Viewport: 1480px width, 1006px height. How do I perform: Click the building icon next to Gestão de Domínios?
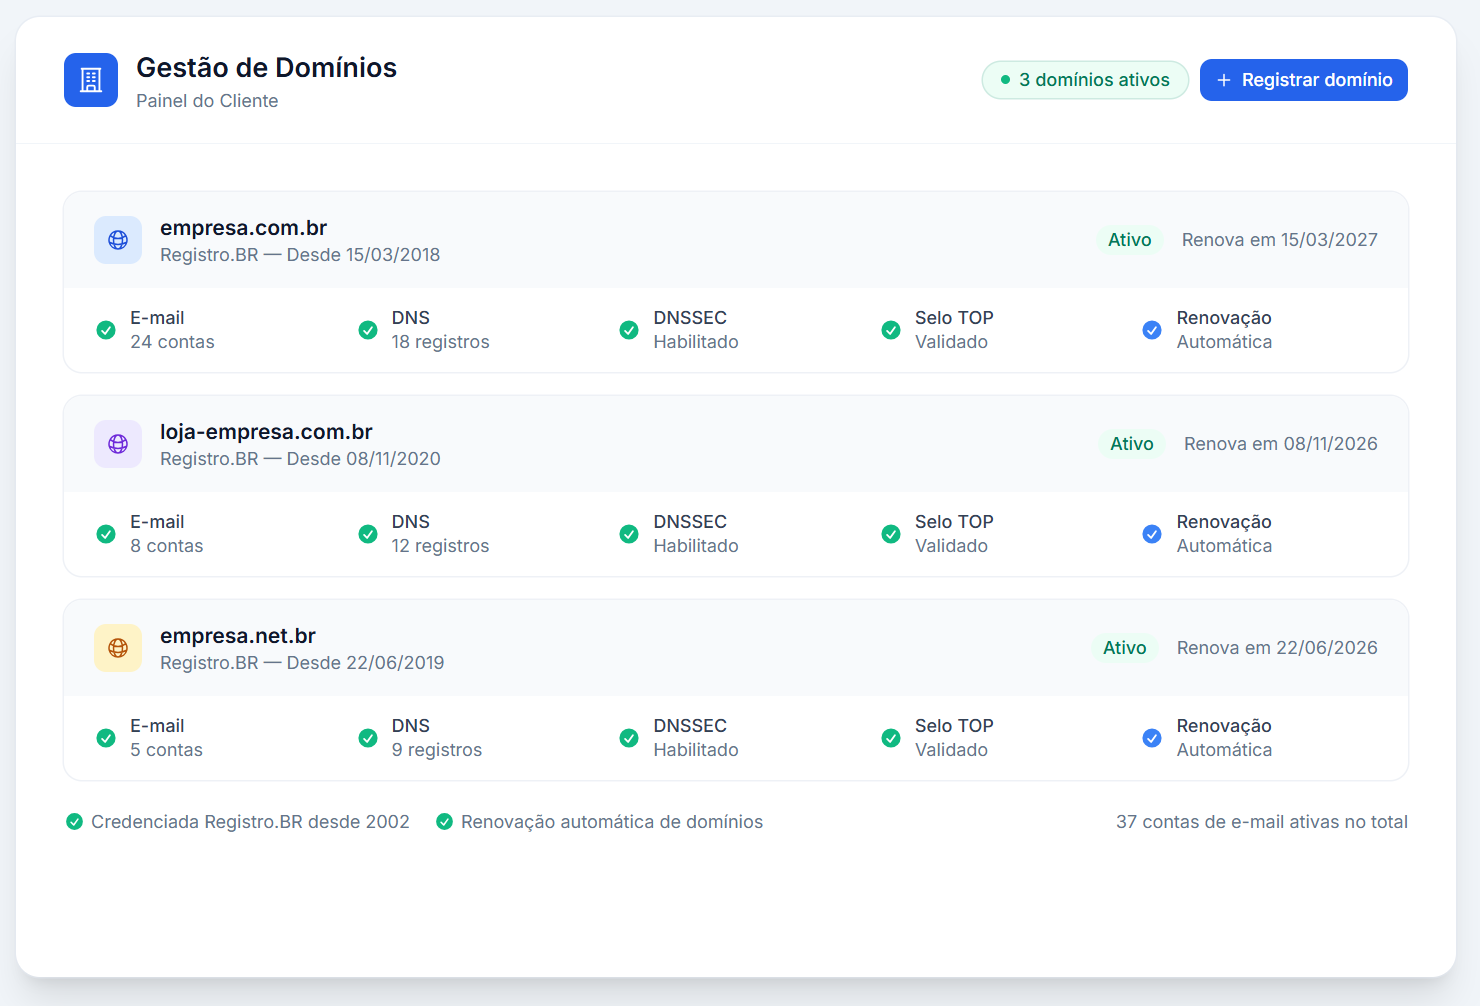90,80
